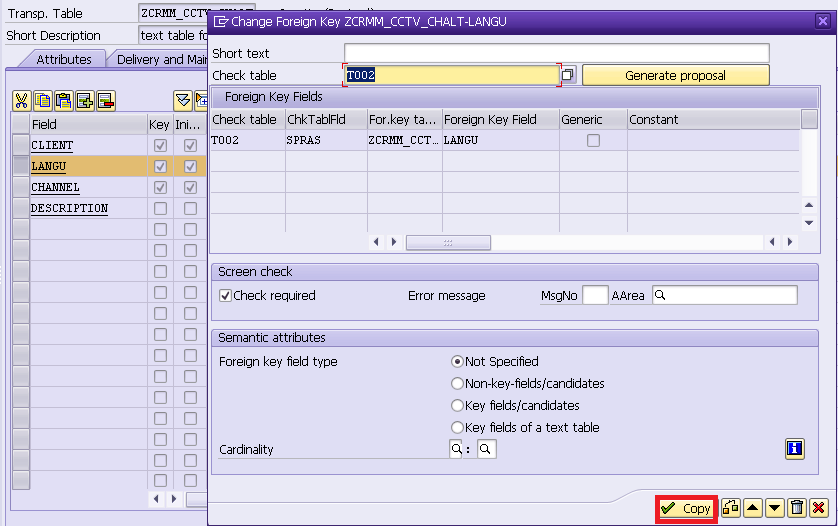Select Key fields/candidates radio button
This screenshot has height=526, width=838.
point(457,406)
